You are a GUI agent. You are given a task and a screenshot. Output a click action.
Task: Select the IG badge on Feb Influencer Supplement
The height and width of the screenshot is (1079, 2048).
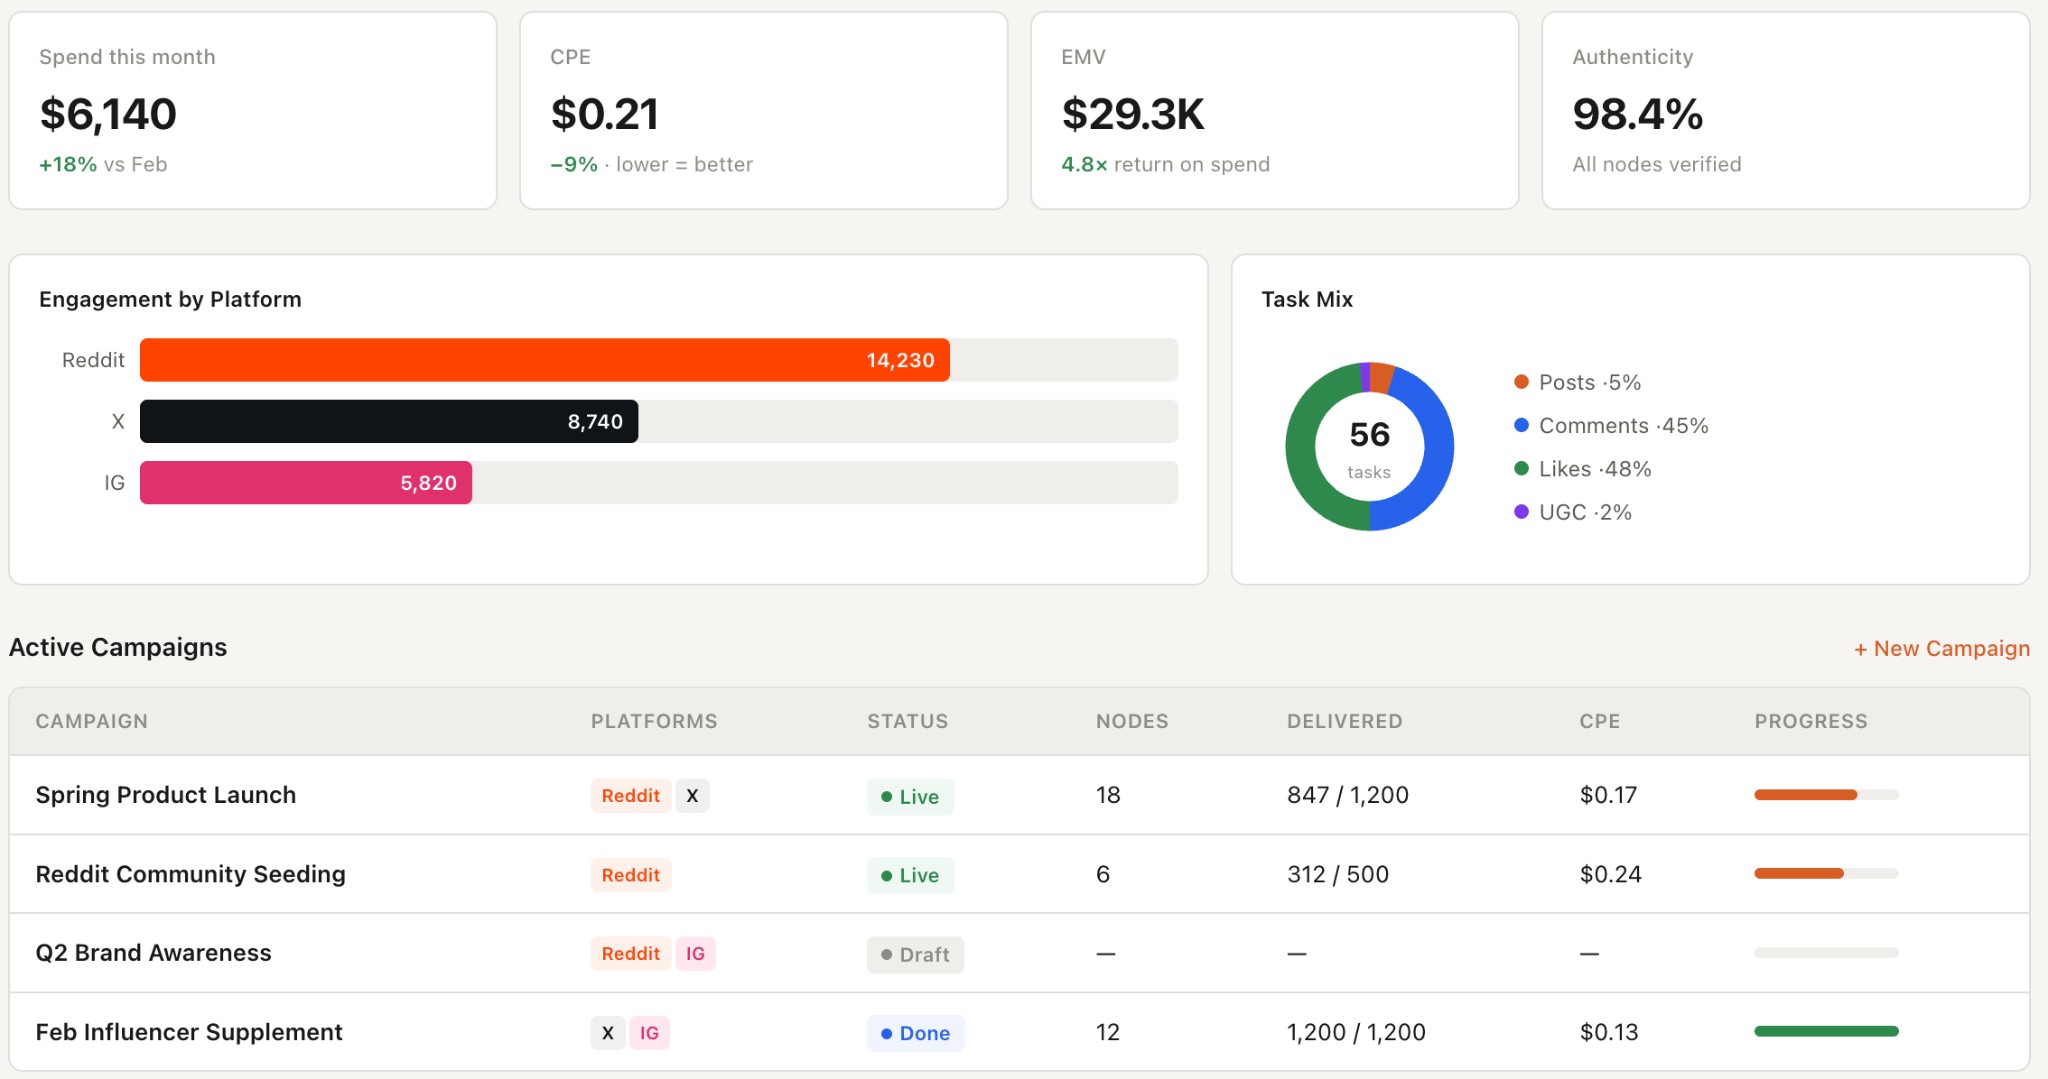point(650,1032)
